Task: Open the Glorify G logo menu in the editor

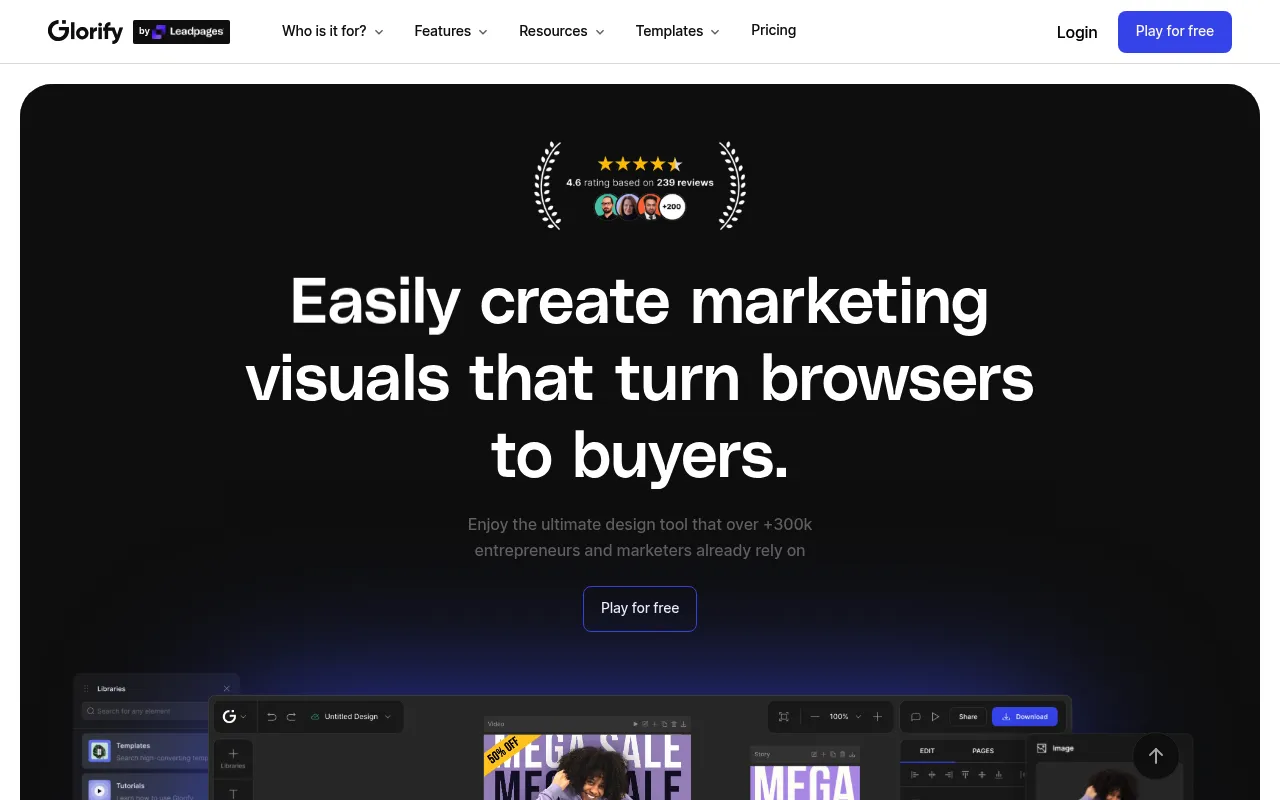Action: [234, 717]
